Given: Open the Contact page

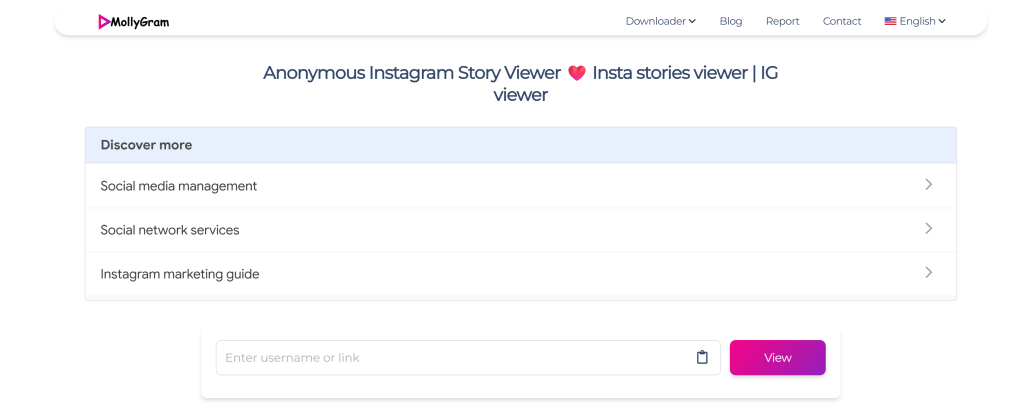Looking at the screenshot, I should (x=842, y=21).
